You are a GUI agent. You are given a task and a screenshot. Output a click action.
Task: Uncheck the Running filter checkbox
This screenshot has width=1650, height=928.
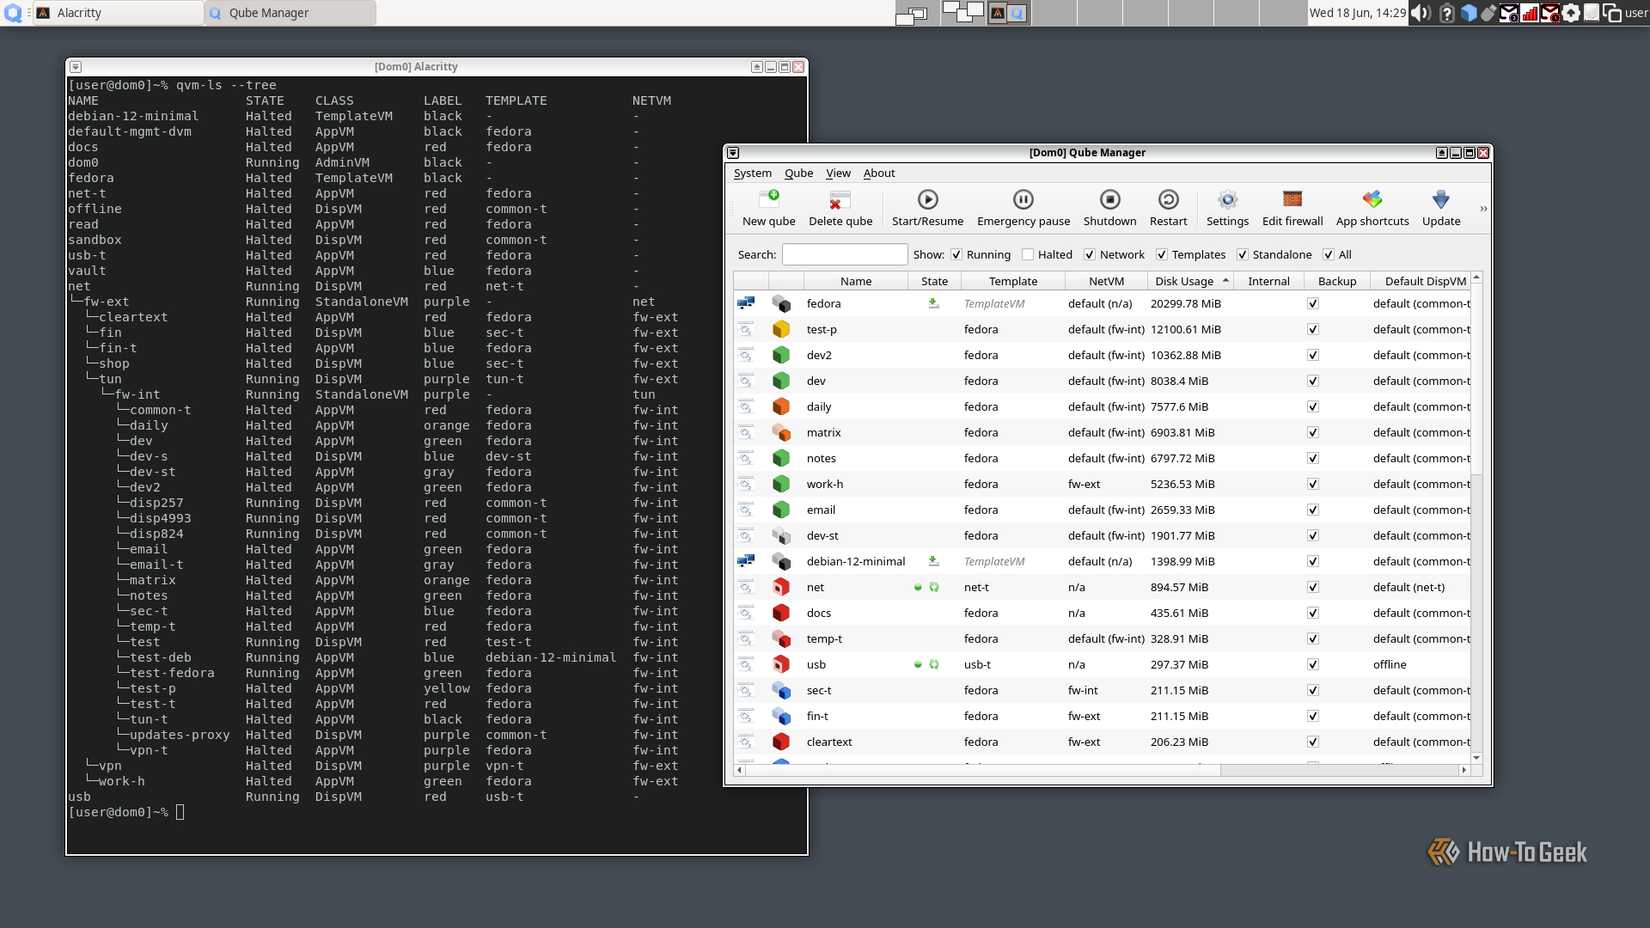coord(957,255)
